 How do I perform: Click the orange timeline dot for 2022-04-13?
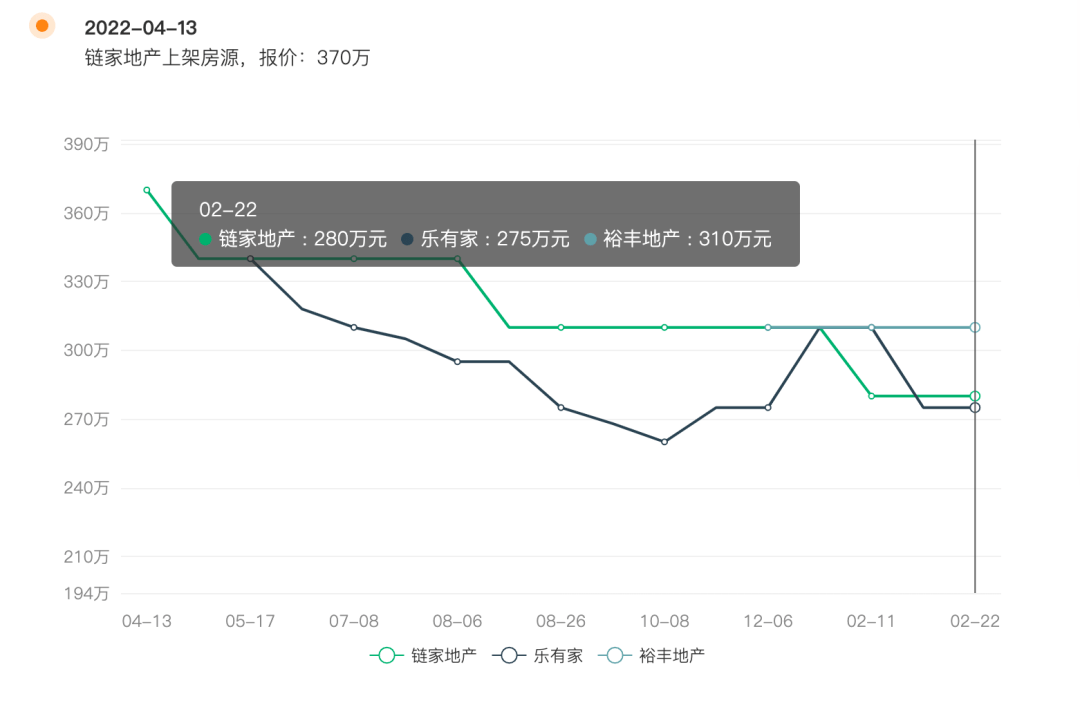(42, 26)
